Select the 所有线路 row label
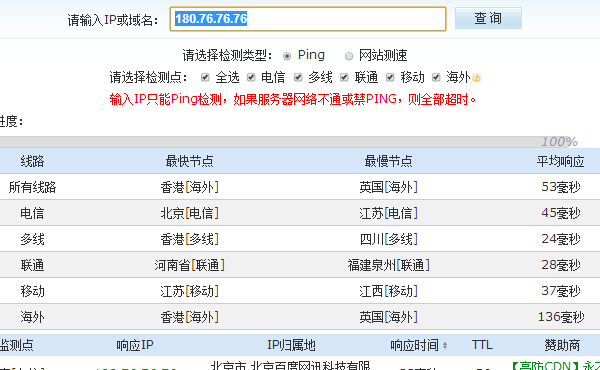The height and width of the screenshot is (370, 600). [33, 187]
